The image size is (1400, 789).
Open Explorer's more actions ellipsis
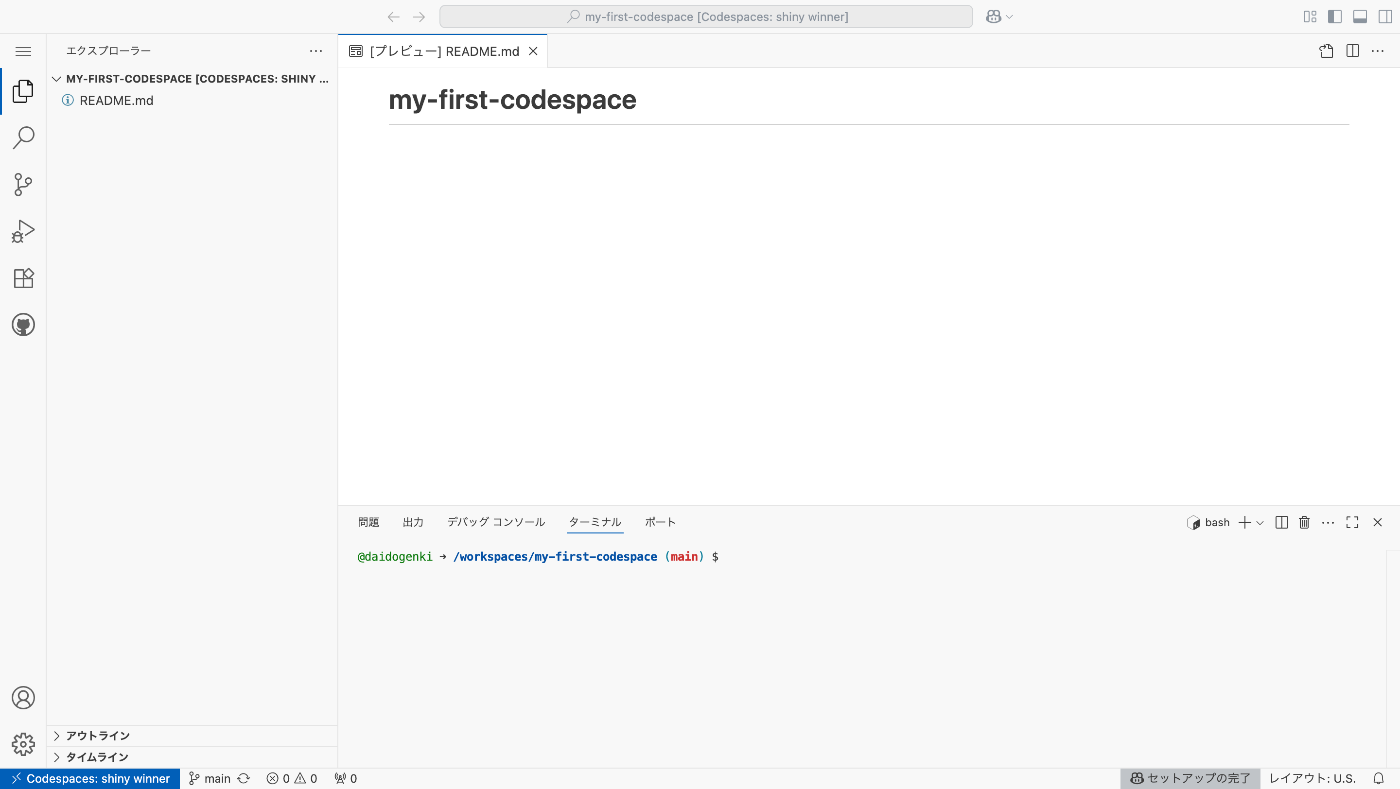(x=316, y=51)
